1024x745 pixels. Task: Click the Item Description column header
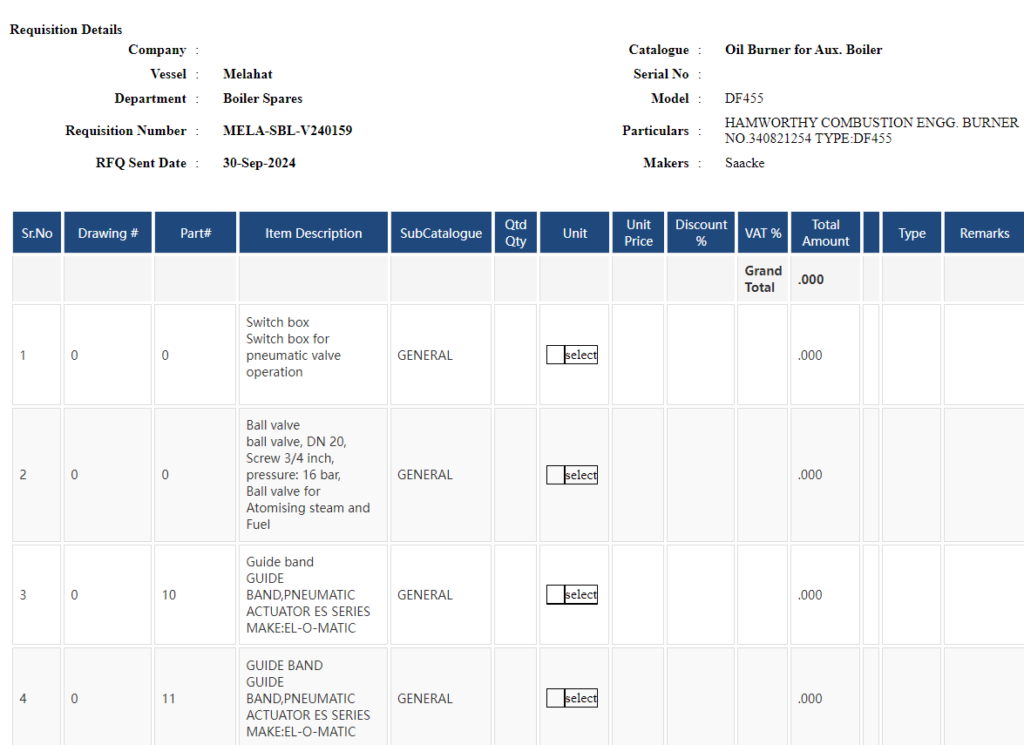coord(313,233)
